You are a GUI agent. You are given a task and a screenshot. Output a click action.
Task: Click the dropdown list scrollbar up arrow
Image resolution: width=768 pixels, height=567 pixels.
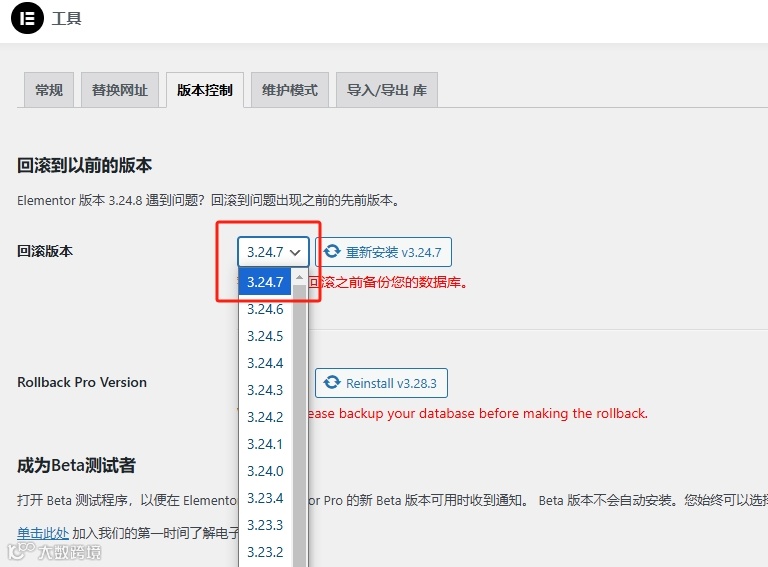(x=299, y=277)
